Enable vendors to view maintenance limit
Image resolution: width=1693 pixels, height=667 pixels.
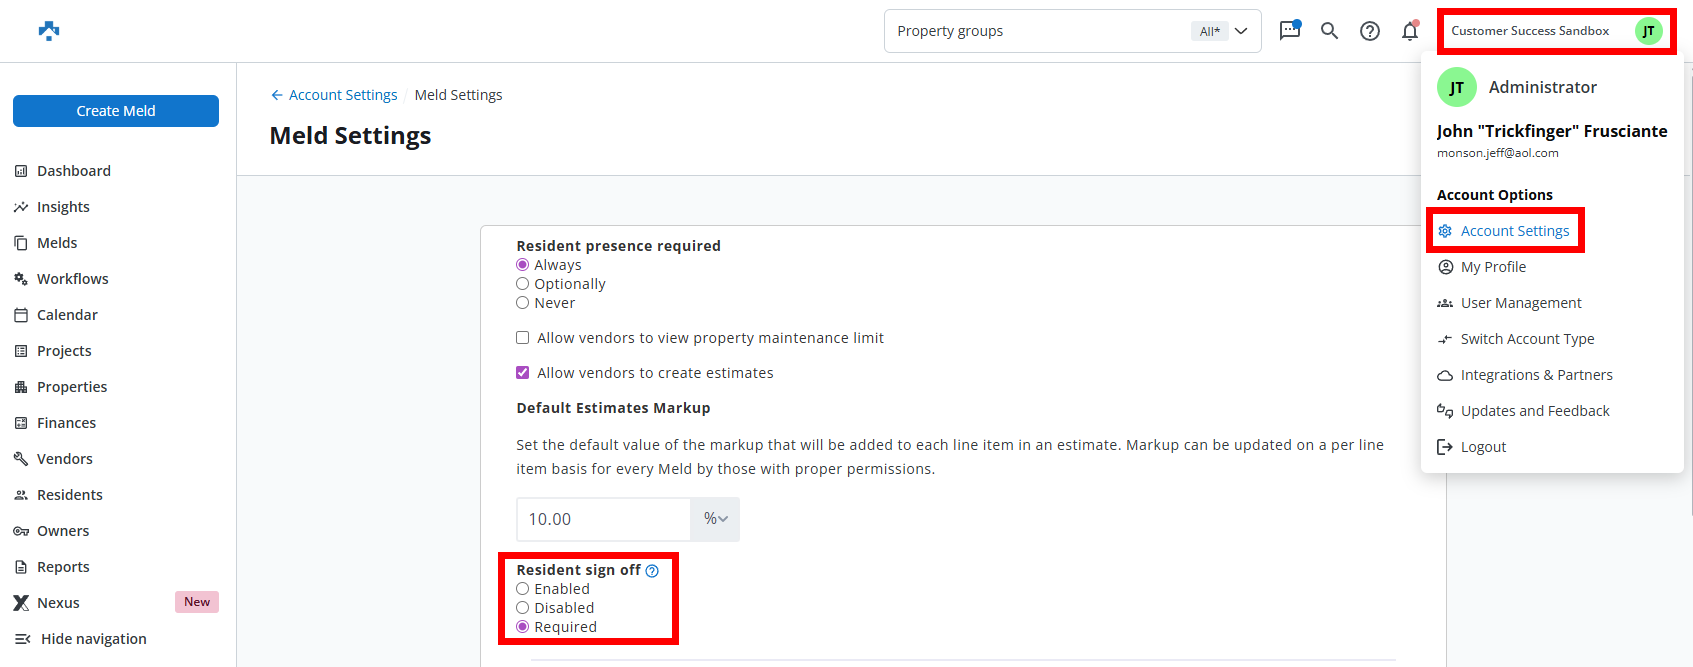point(523,338)
